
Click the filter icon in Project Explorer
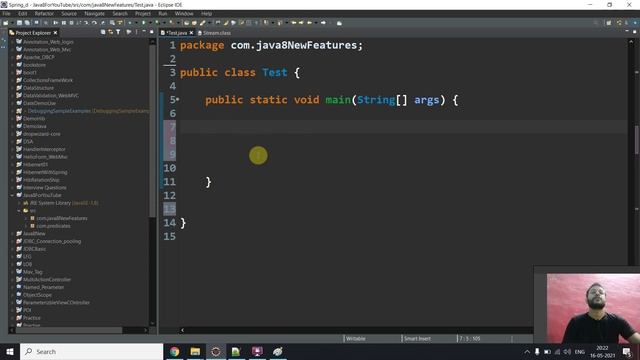click(118, 32)
